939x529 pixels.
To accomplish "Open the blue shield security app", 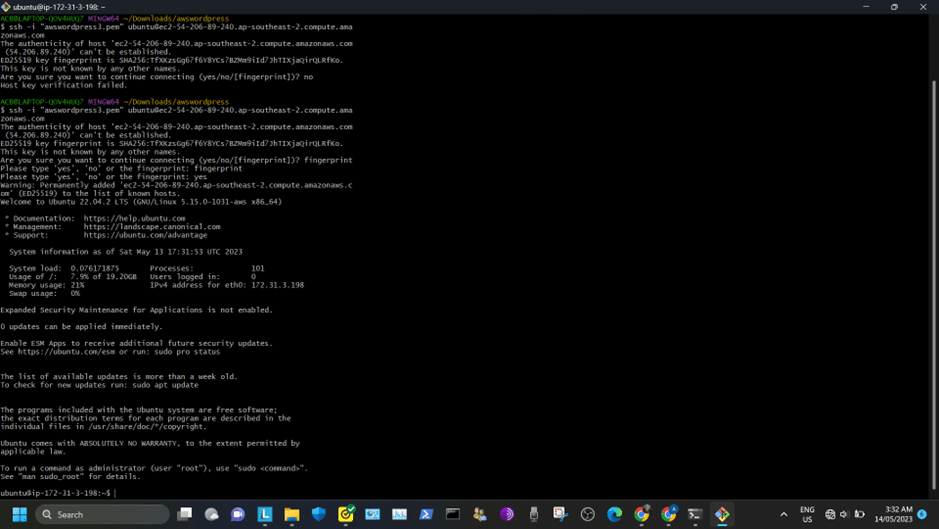I will coord(319,514).
